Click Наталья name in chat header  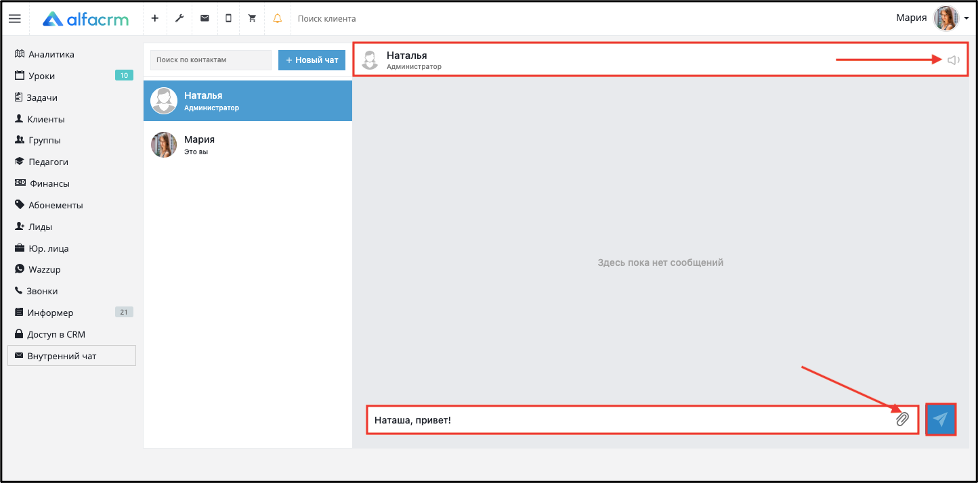tap(406, 56)
